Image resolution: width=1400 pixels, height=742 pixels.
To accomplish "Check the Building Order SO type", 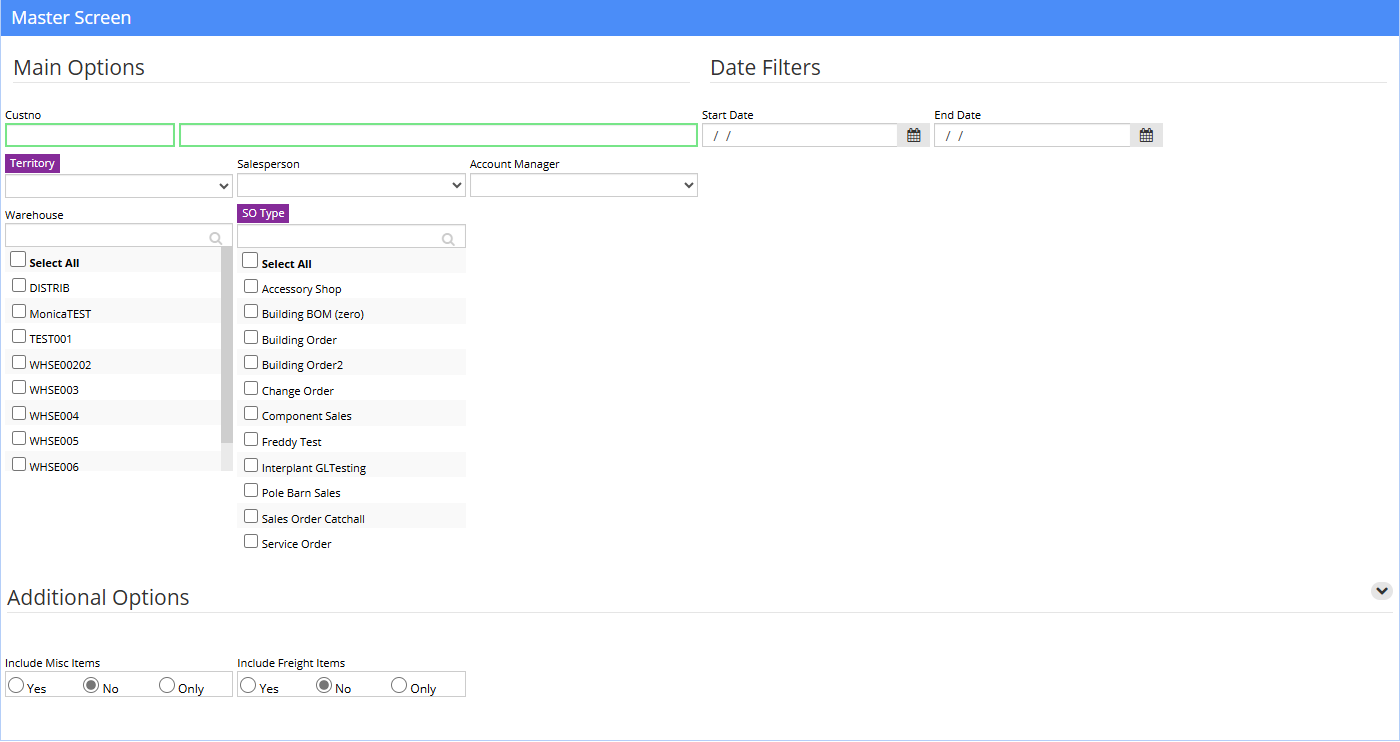I will (251, 337).
